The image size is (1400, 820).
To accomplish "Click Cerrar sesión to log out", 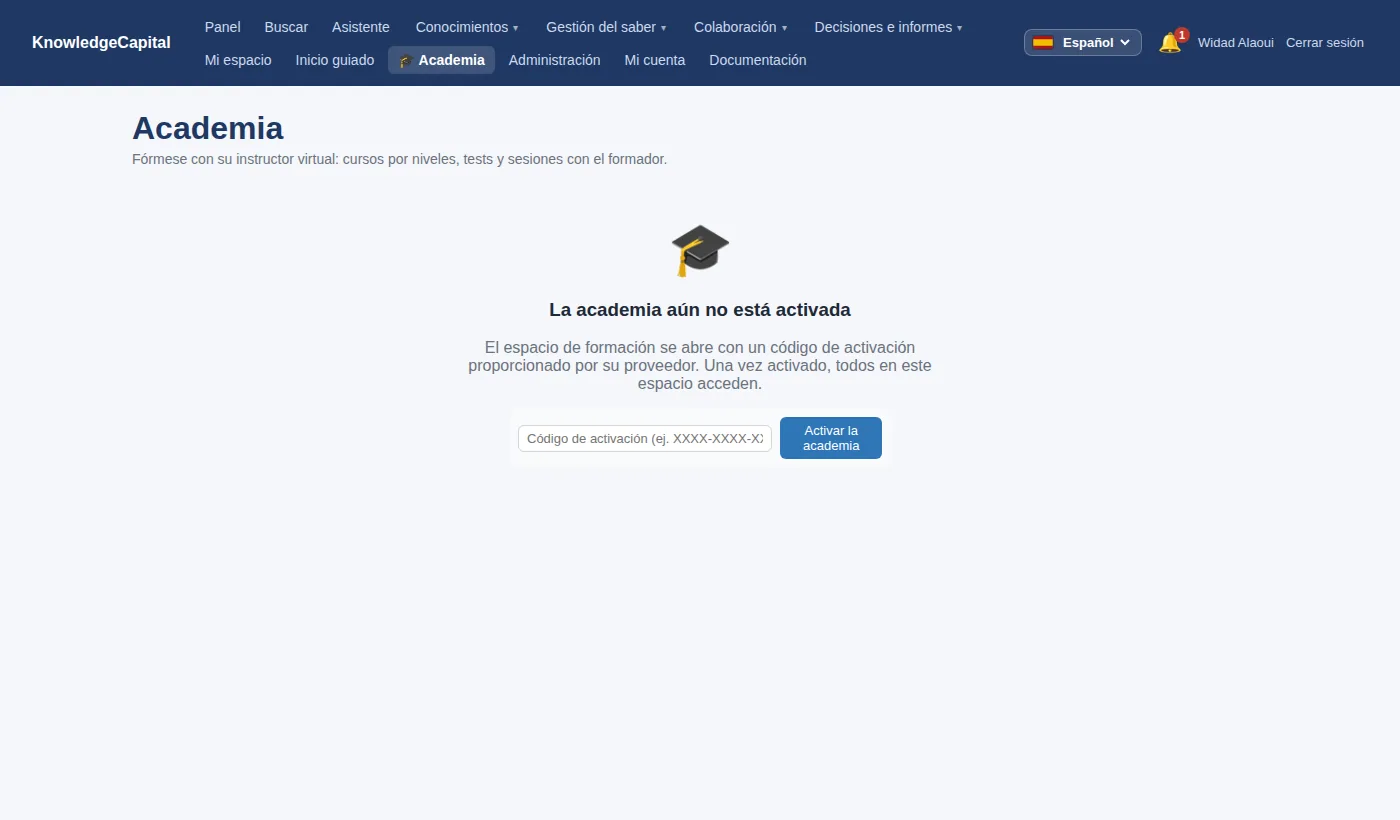I will pyautogui.click(x=1325, y=43).
